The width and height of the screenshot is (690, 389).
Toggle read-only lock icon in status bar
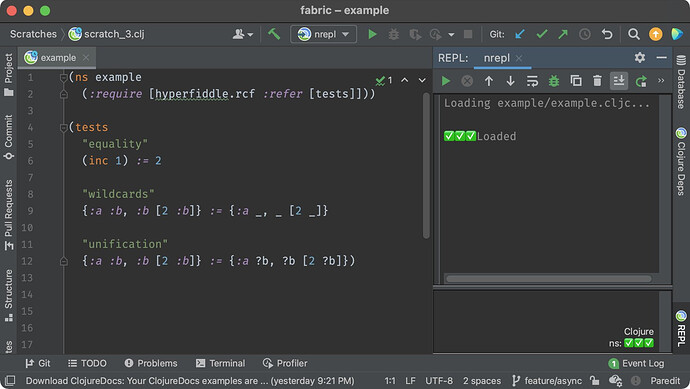(x=595, y=380)
